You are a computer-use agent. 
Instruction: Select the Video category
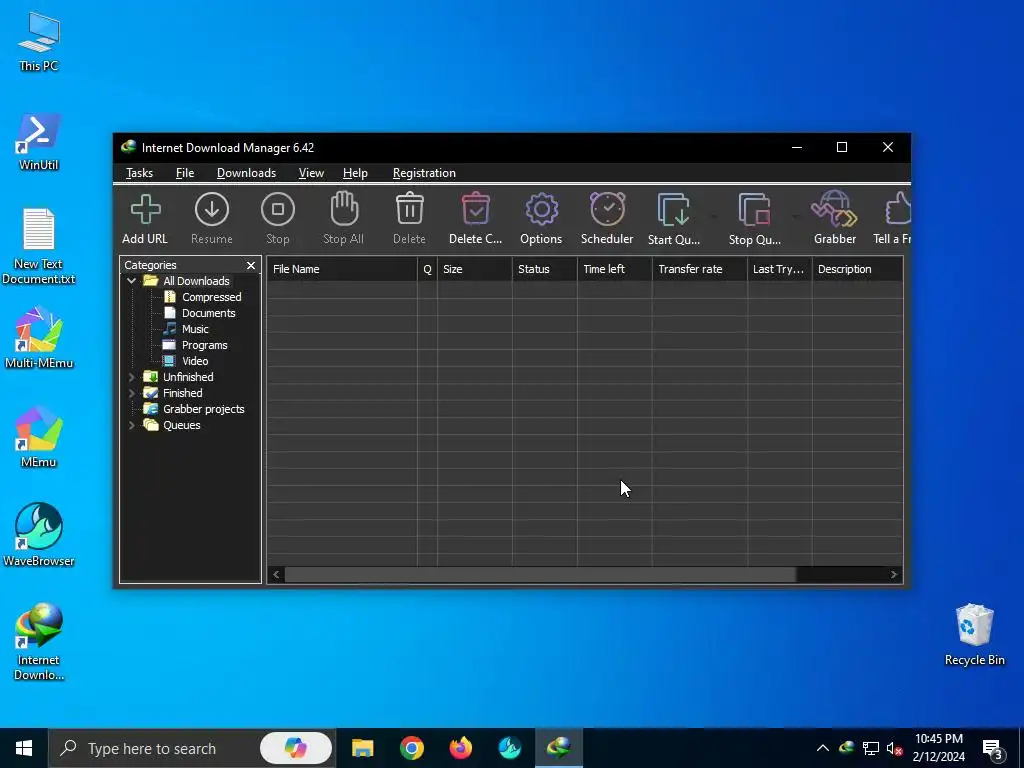[195, 361]
